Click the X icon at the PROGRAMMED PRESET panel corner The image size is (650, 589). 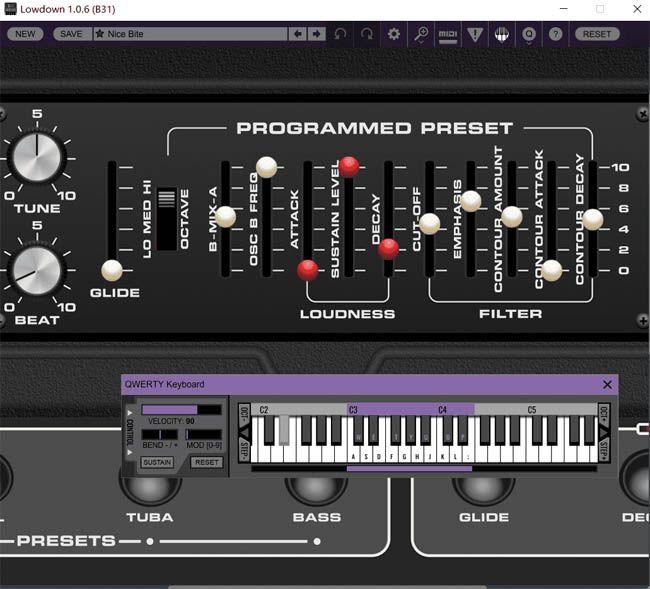point(643,114)
